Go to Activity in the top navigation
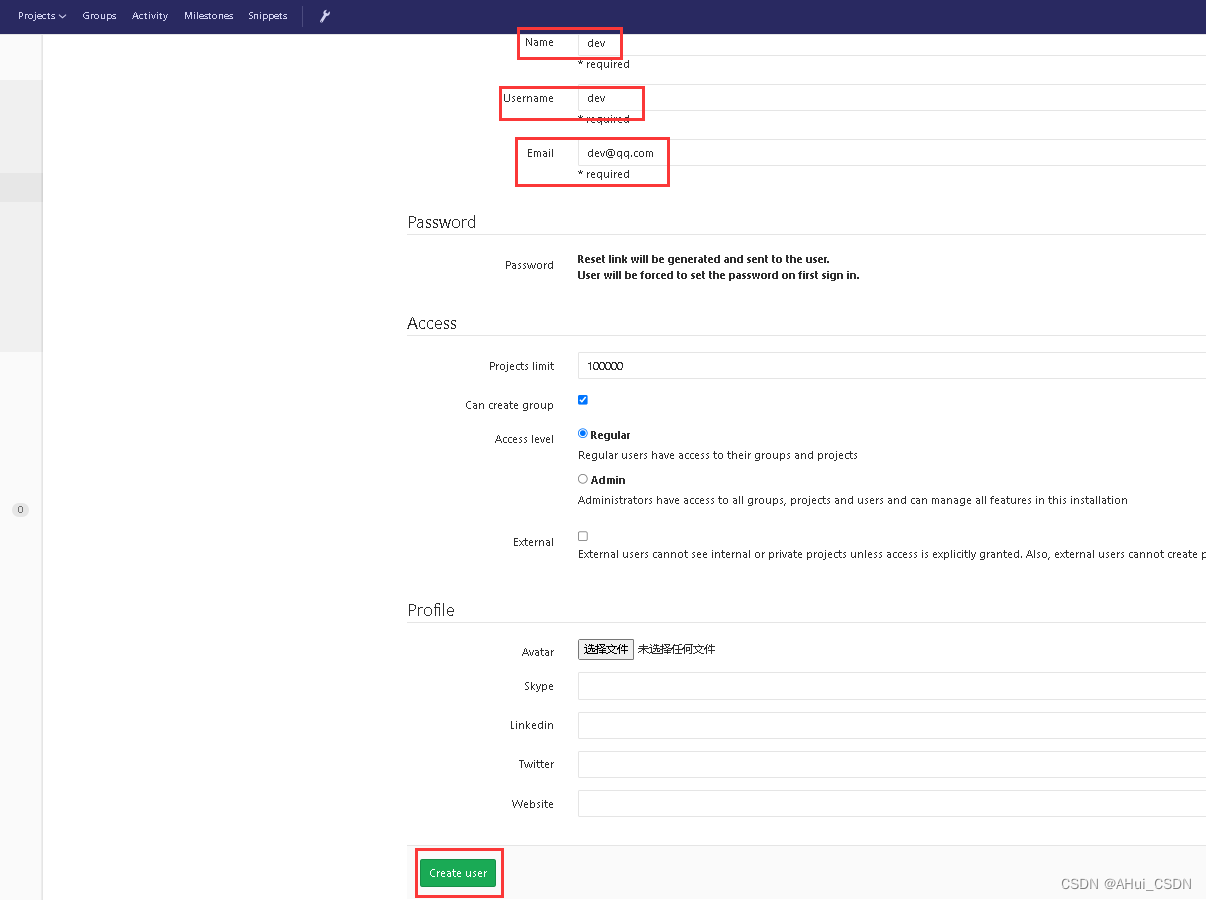1206x900 pixels. click(150, 16)
